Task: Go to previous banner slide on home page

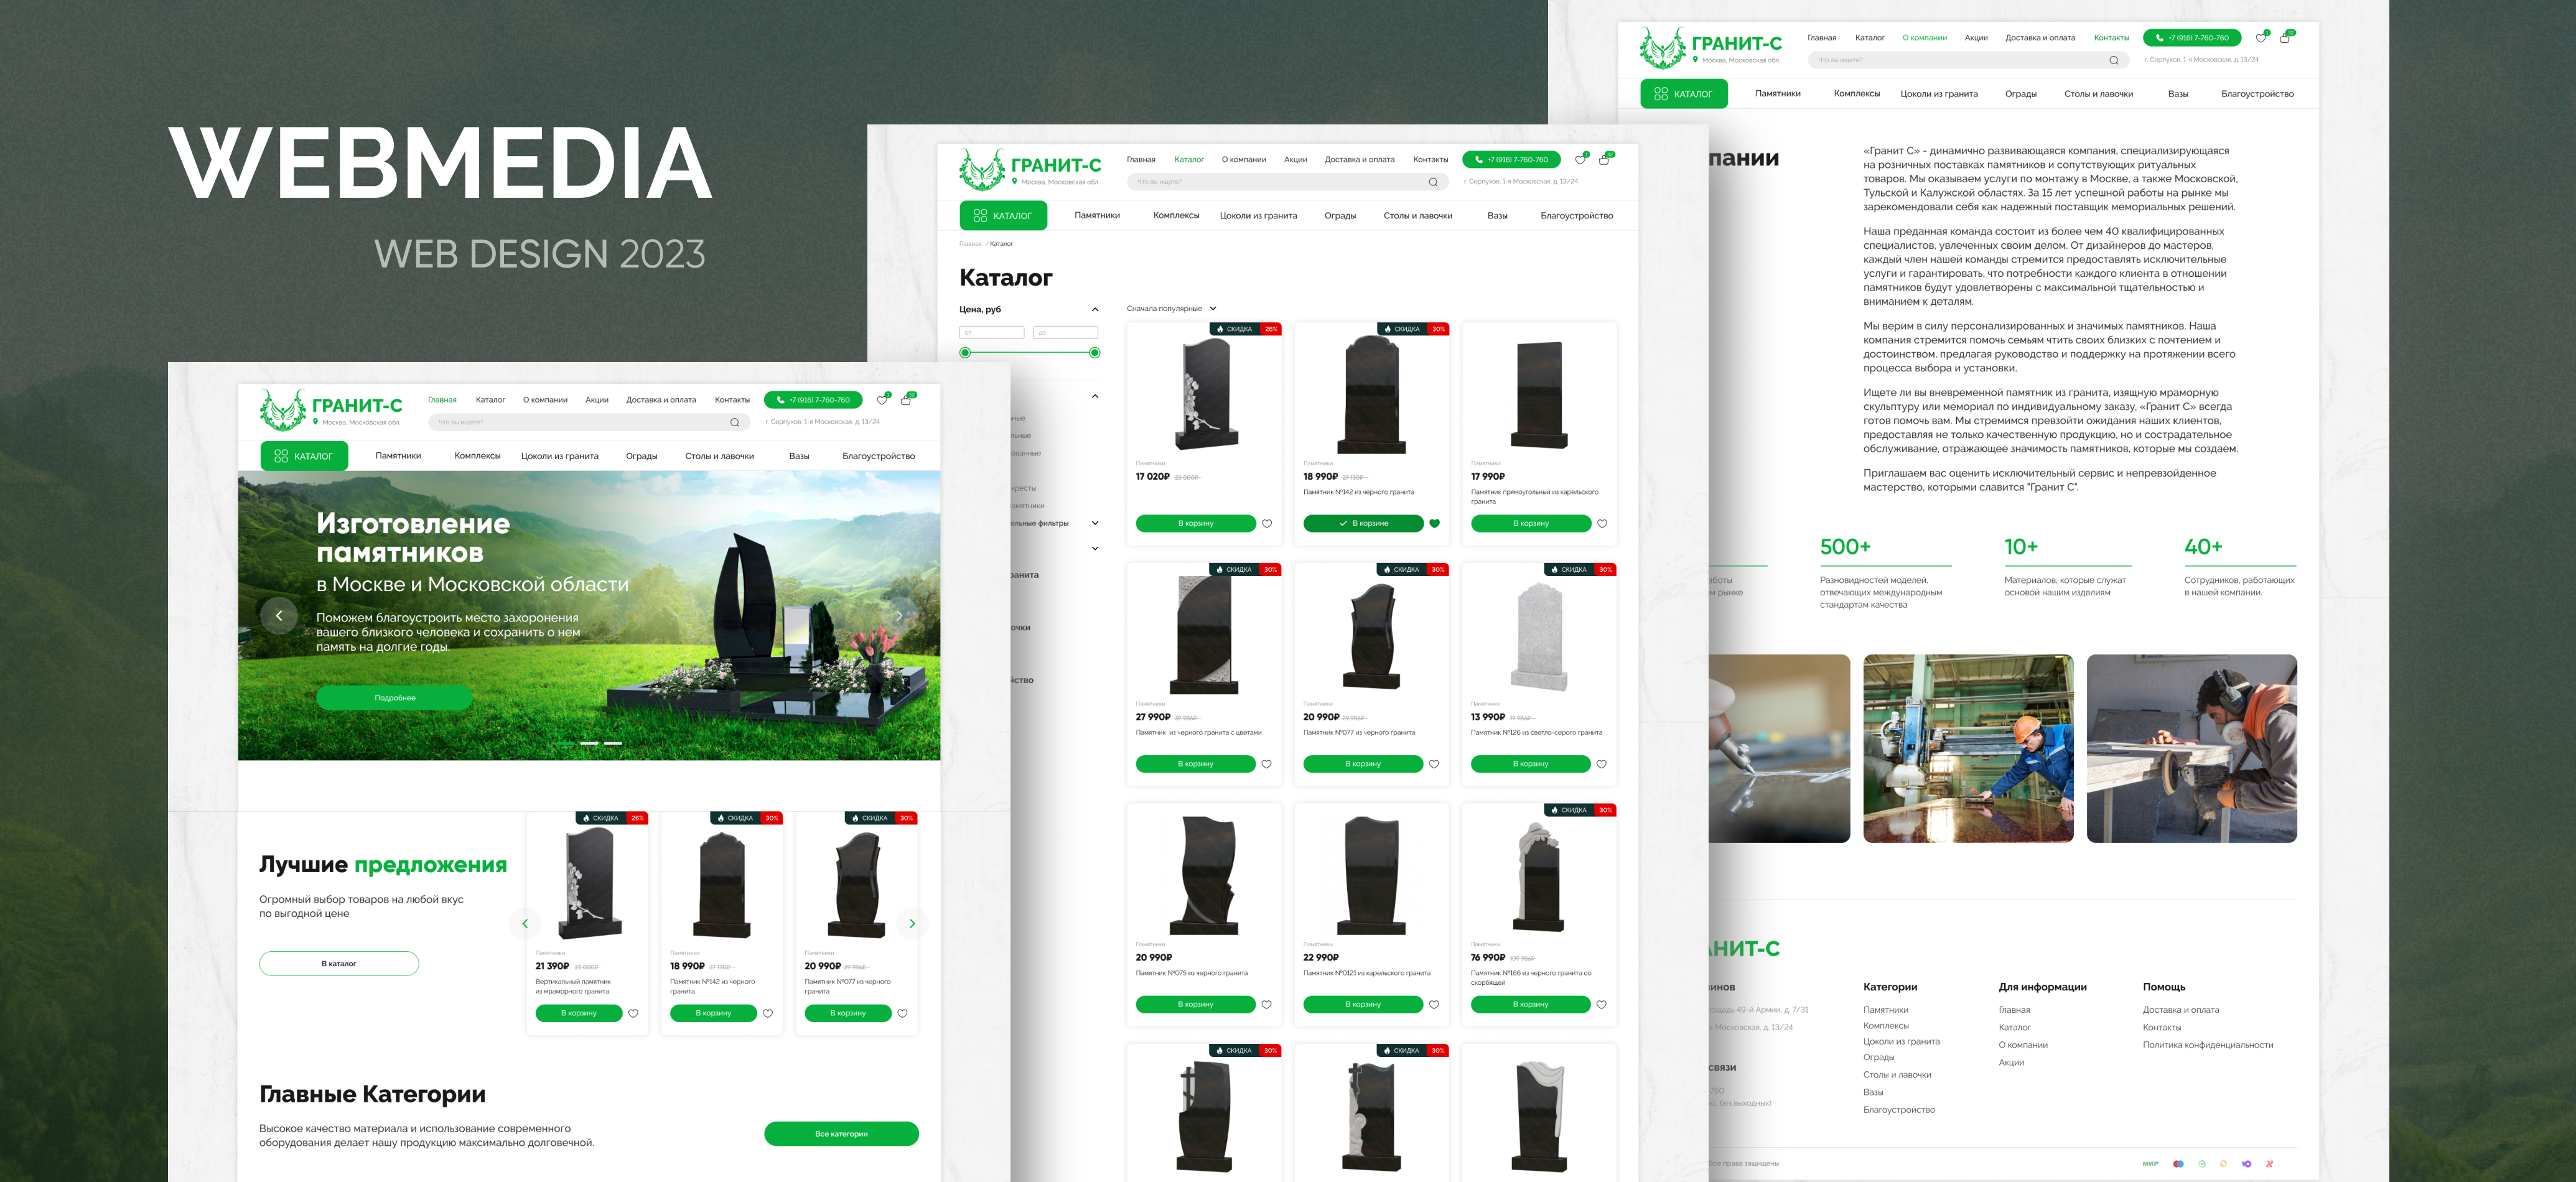Action: point(279,615)
